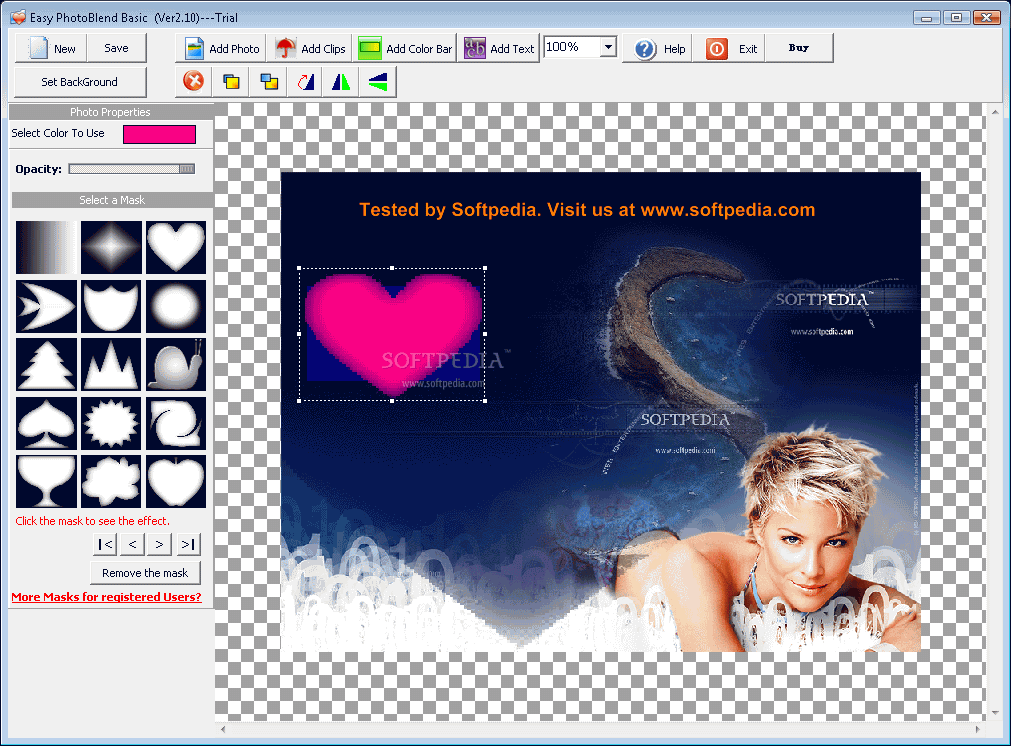Apply the heart mask
Screen dimensions: 1011x746
pos(176,248)
